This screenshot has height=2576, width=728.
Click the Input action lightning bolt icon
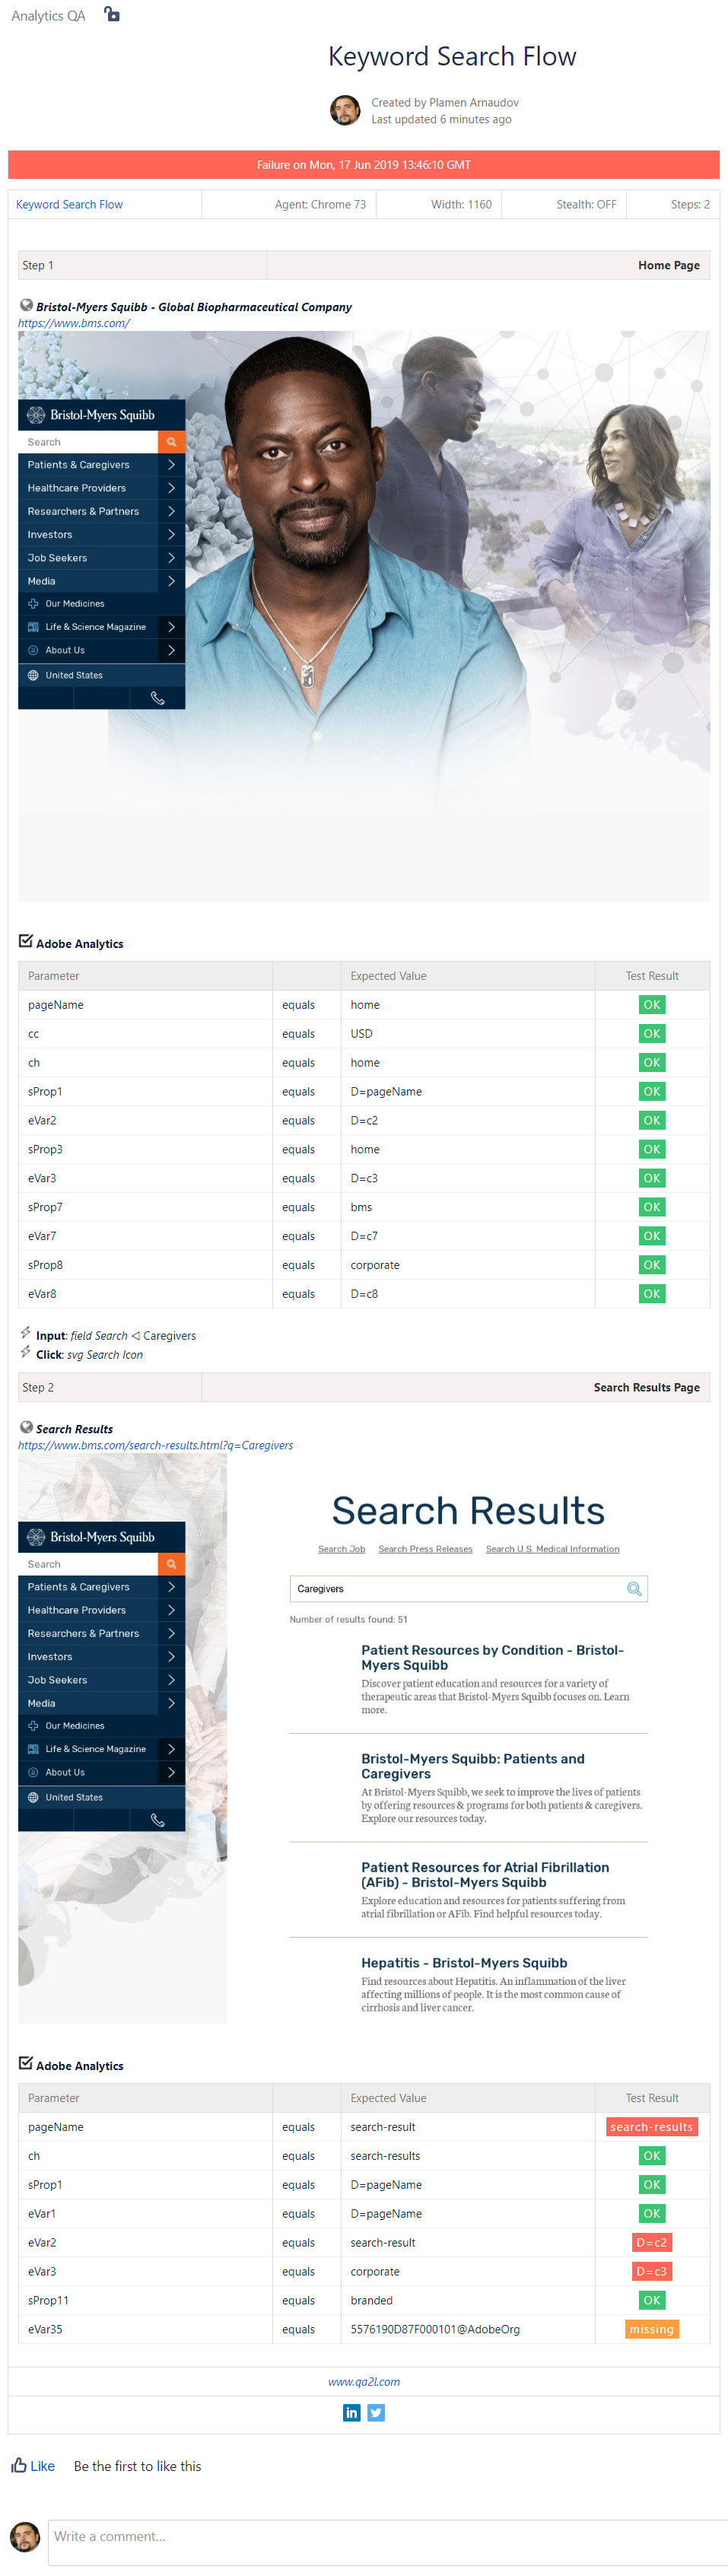(x=26, y=1333)
